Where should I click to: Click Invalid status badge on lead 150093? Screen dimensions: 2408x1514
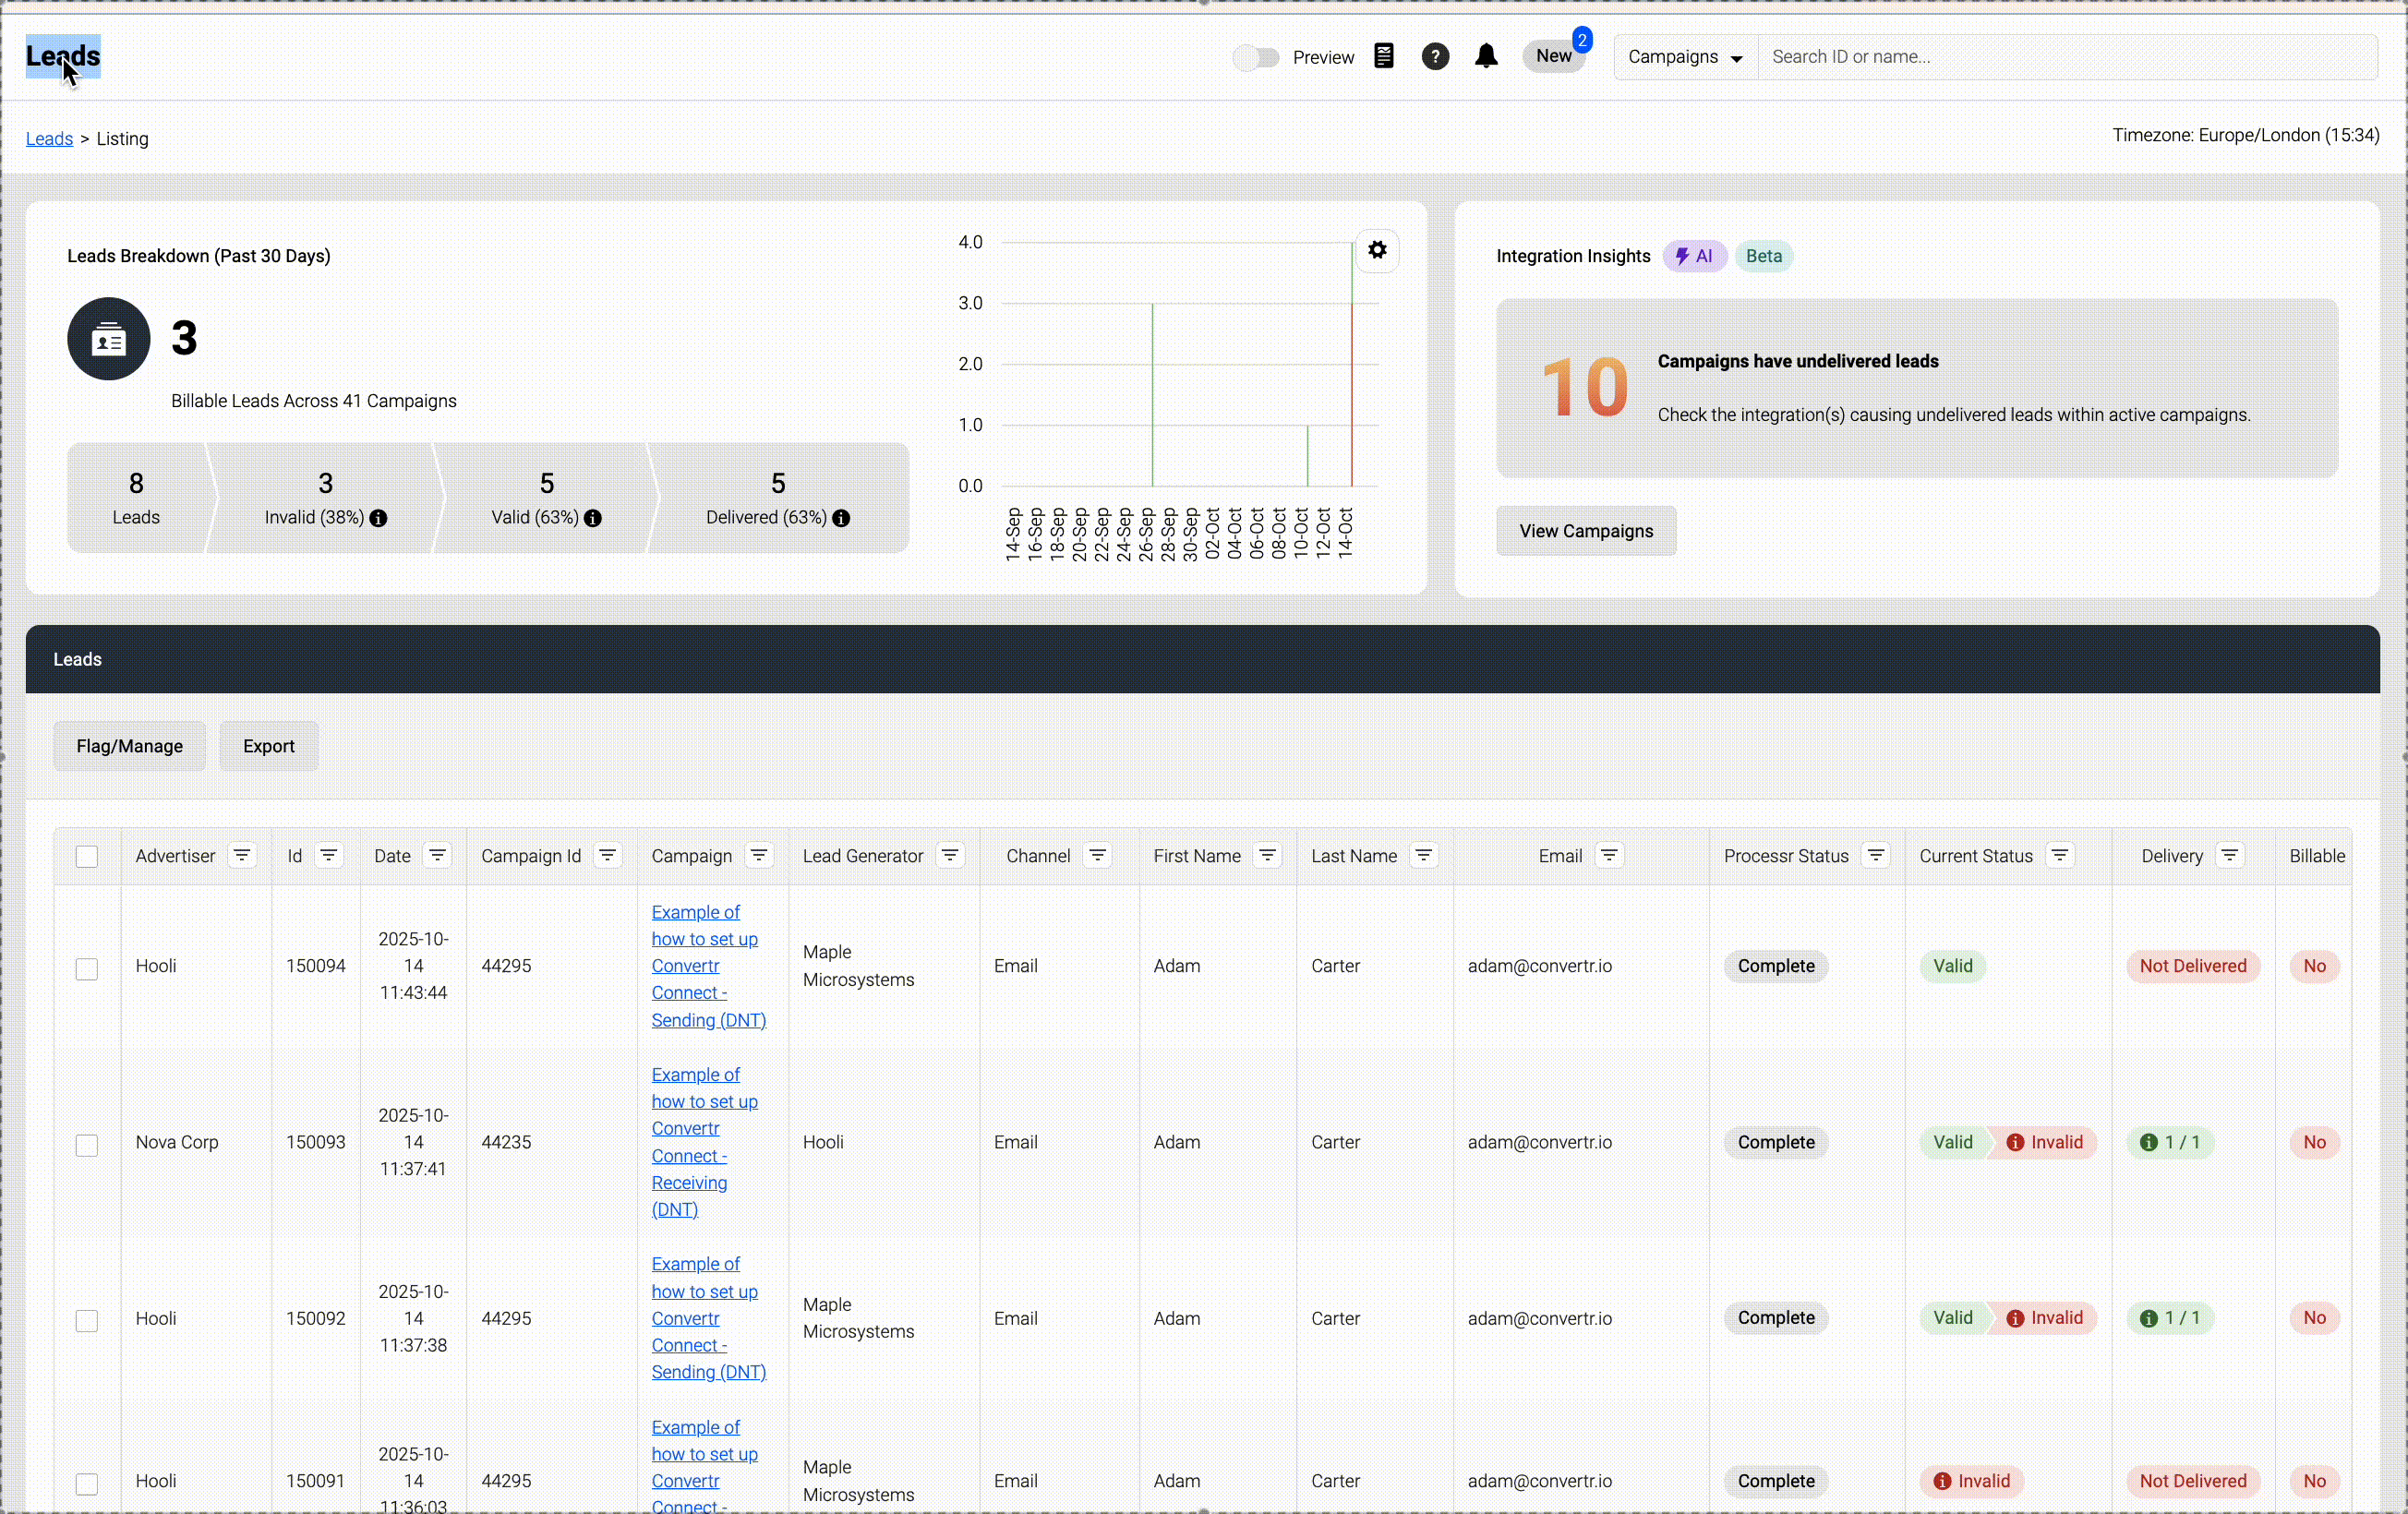[x=2044, y=1142]
